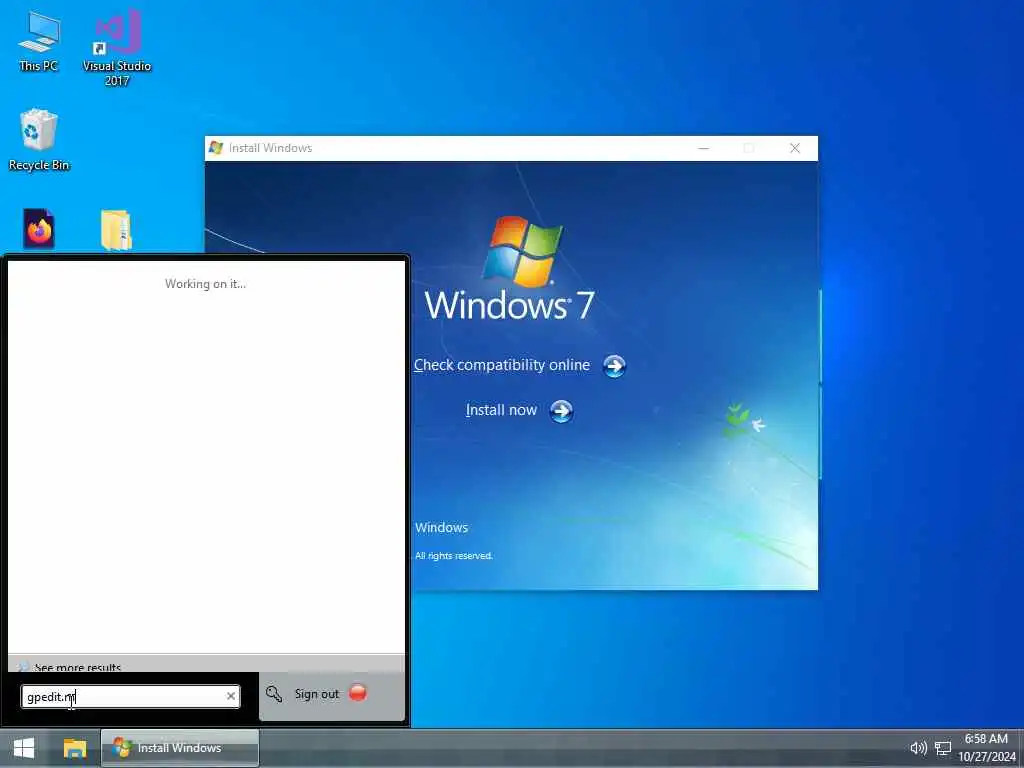The width and height of the screenshot is (1024, 768).
Task: Click the arrow beside Check compatibility online
Action: click(x=614, y=366)
